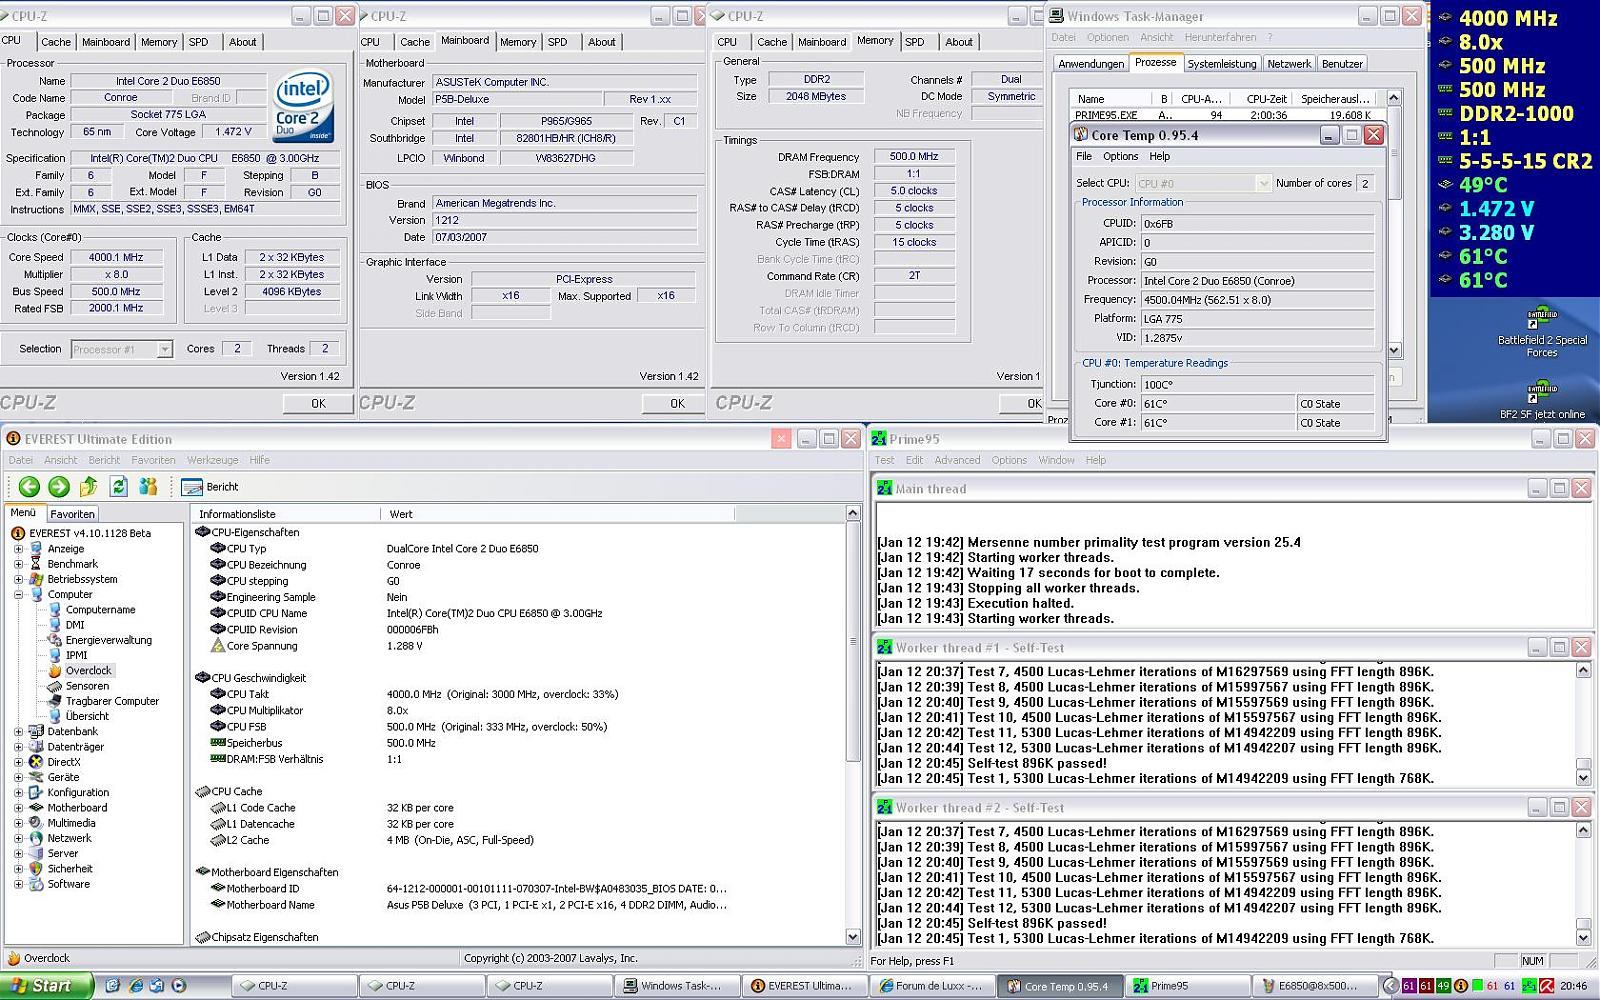Click the Netzwerk globe icon
The width and height of the screenshot is (1600, 1000).
tap(36, 838)
